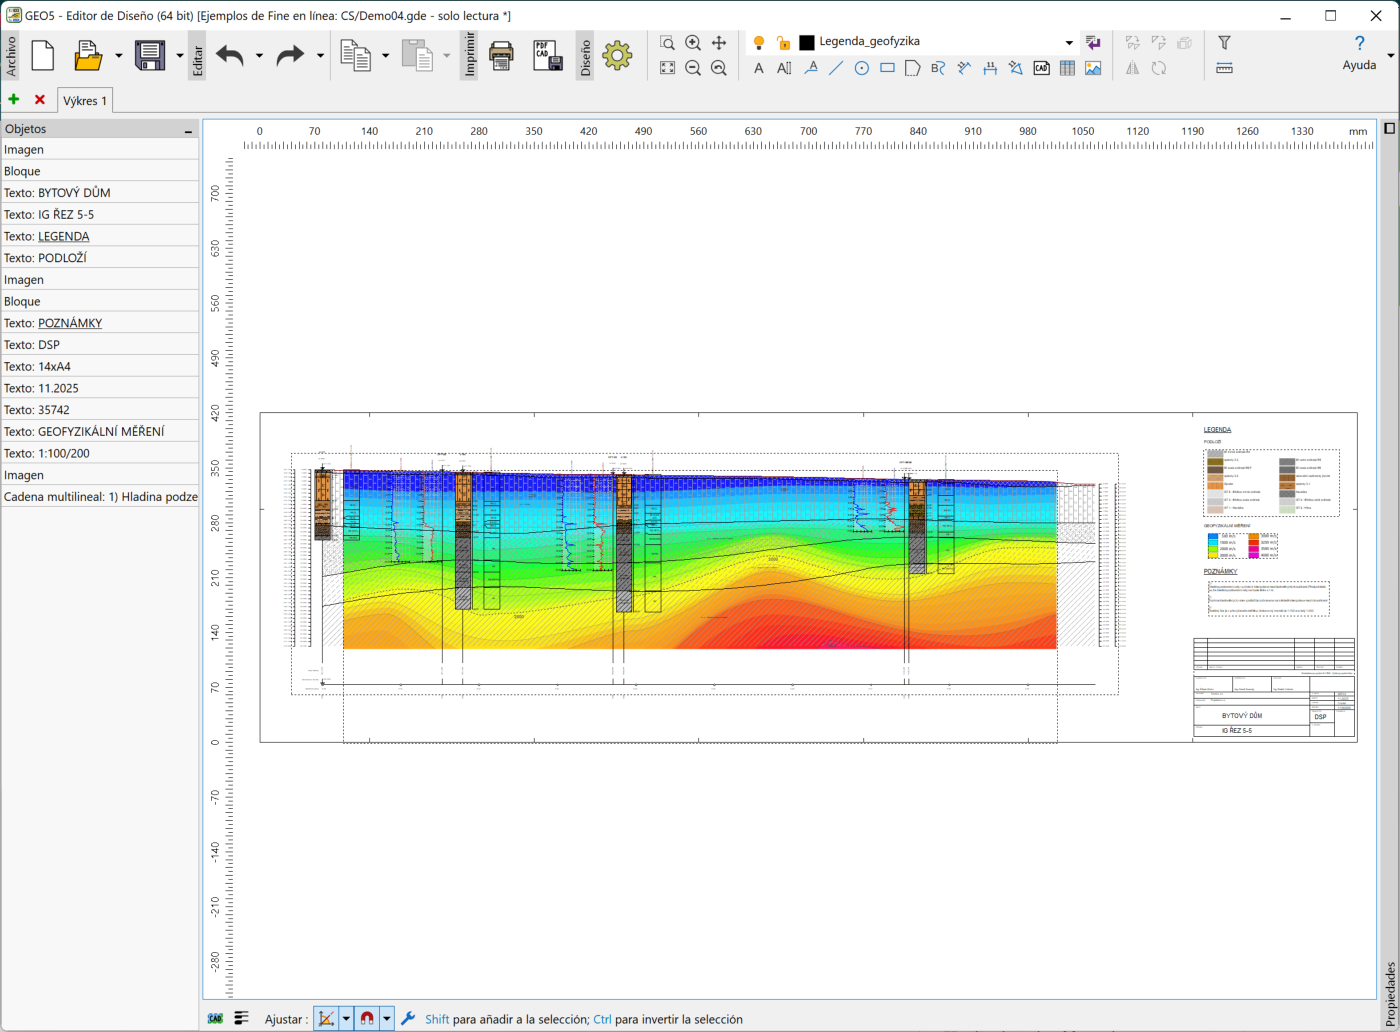Select the rectangle drawing tool
This screenshot has width=1400, height=1032.
coord(887,68)
